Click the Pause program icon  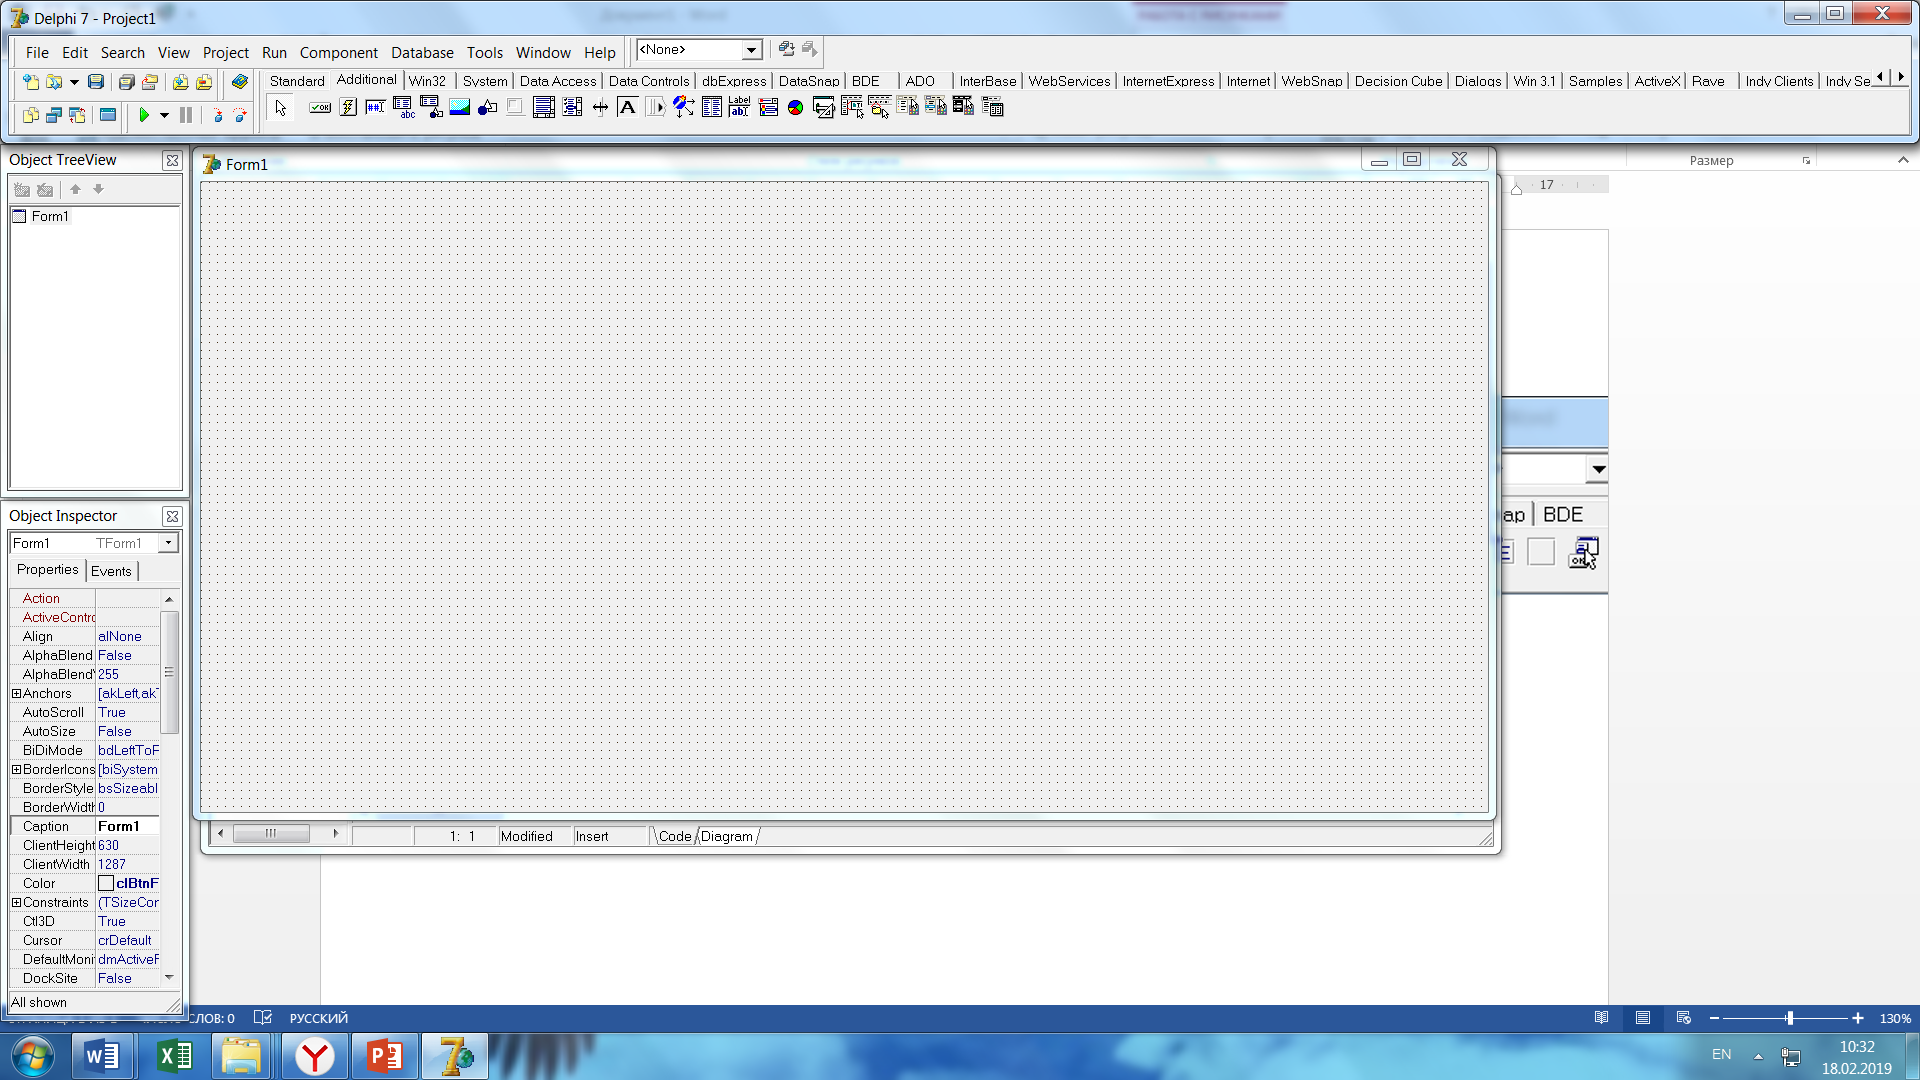coord(186,115)
